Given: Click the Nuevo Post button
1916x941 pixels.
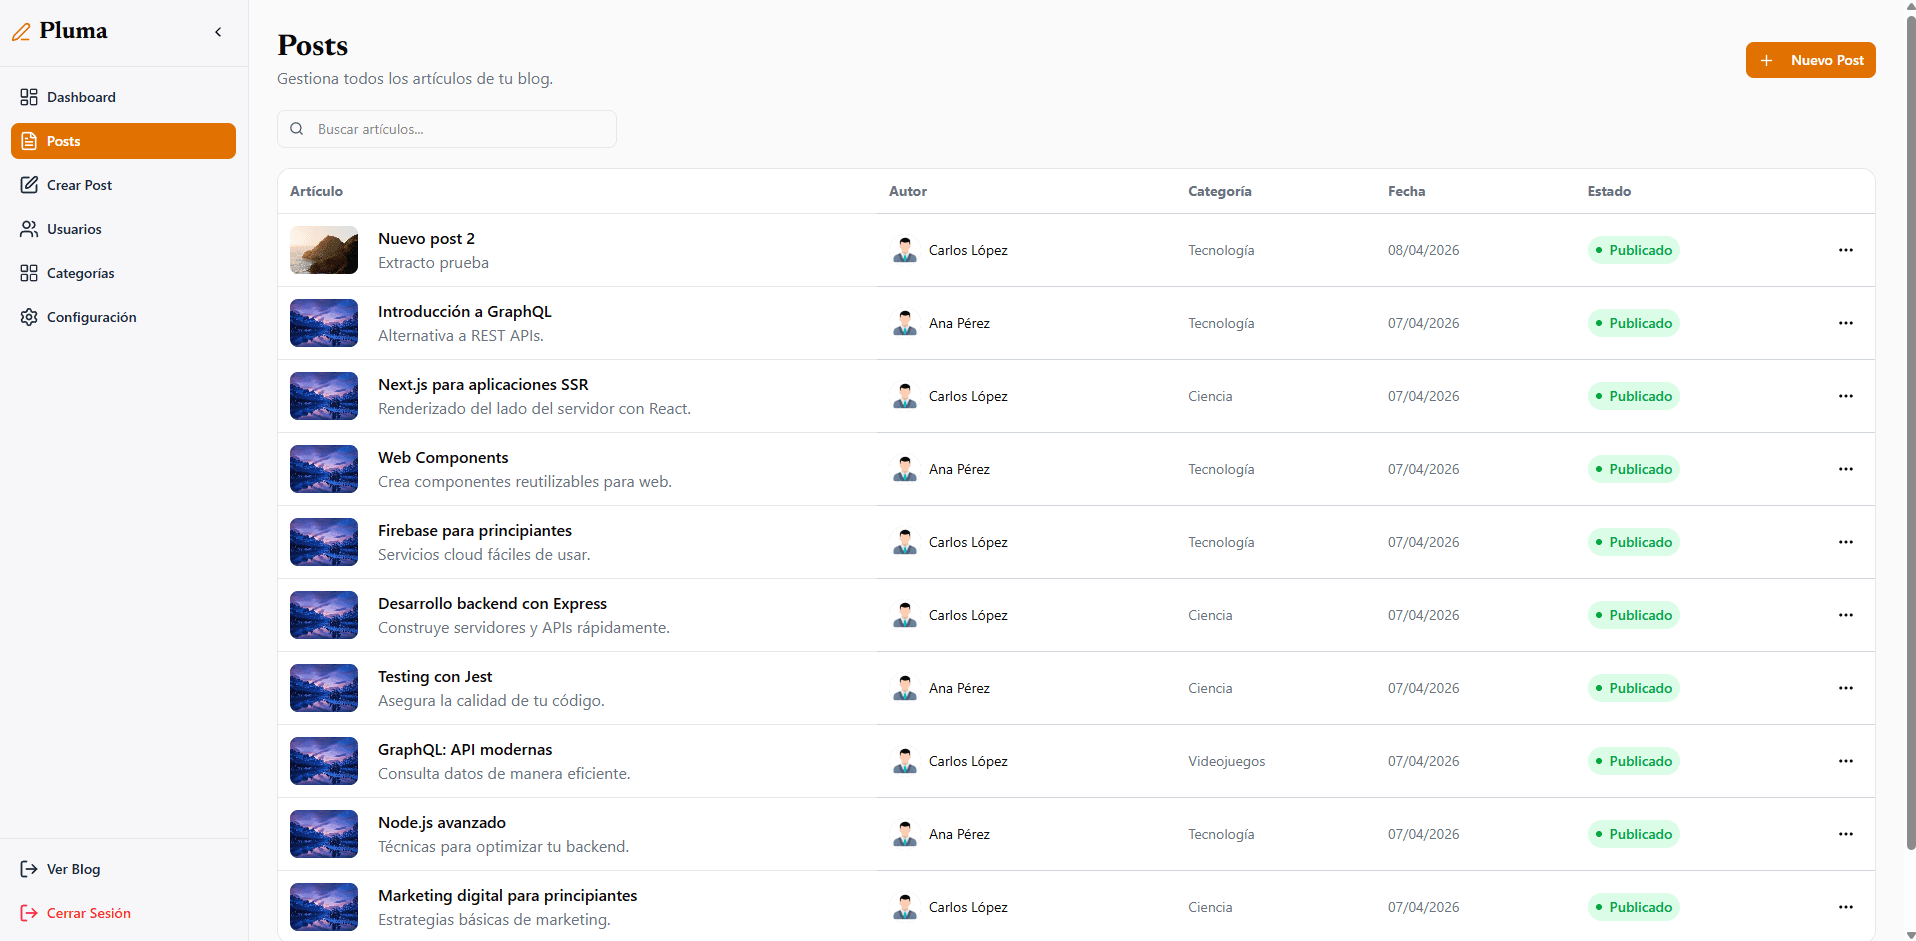Looking at the screenshot, I should pos(1810,60).
